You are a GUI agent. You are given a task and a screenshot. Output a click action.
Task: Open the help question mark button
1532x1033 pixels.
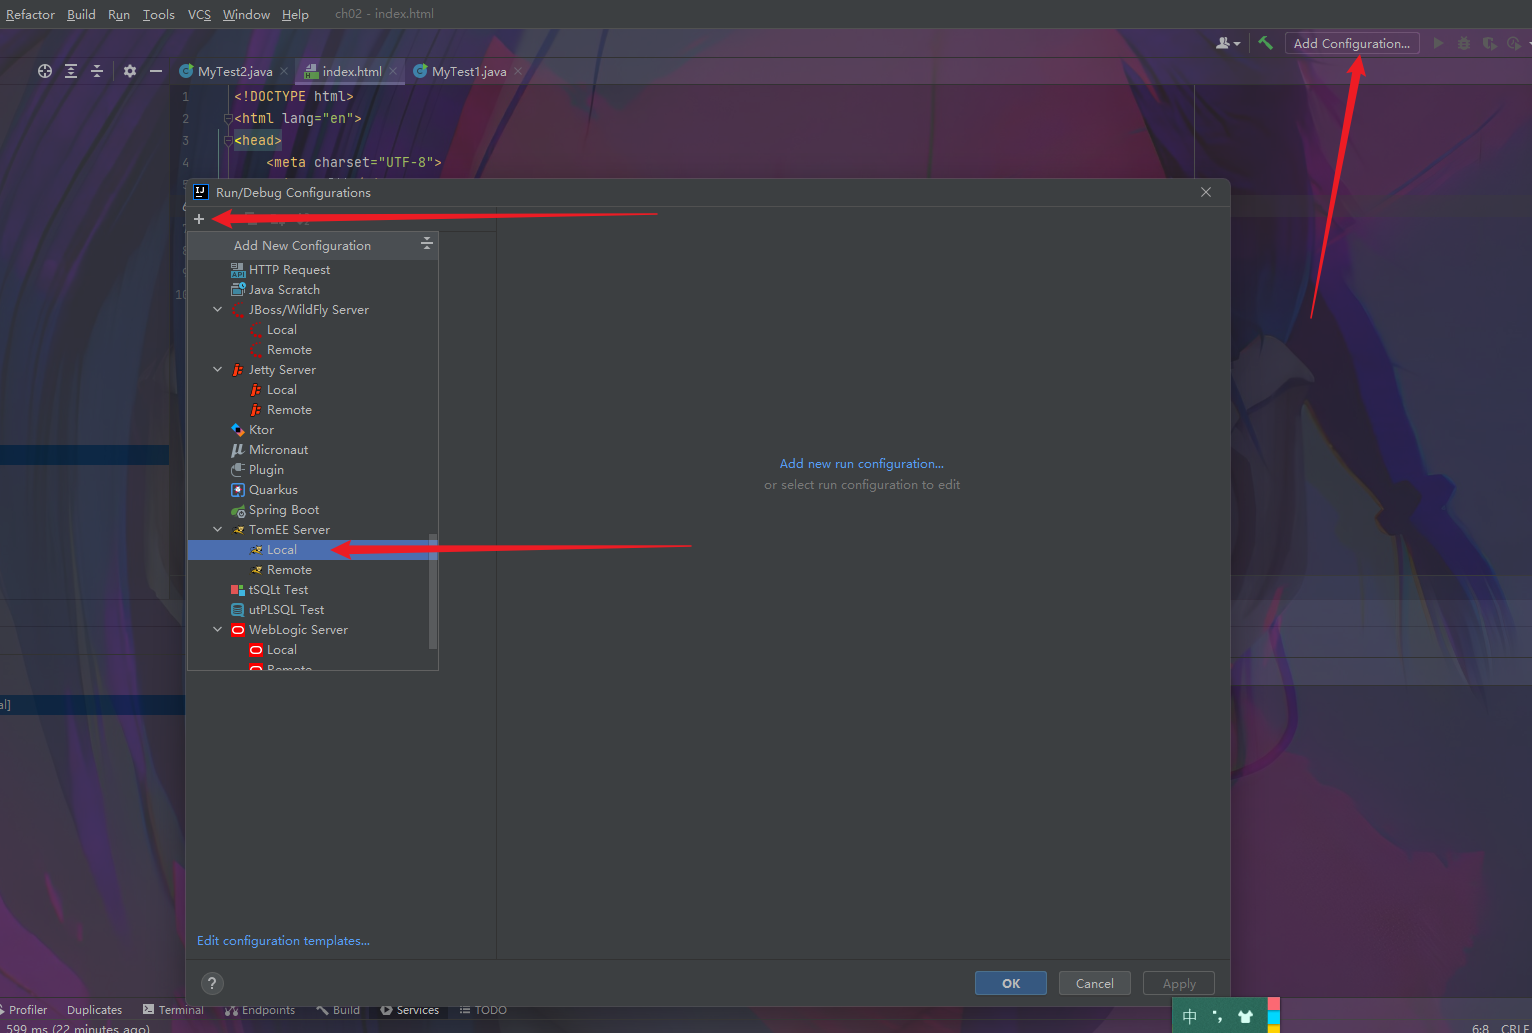tap(212, 983)
